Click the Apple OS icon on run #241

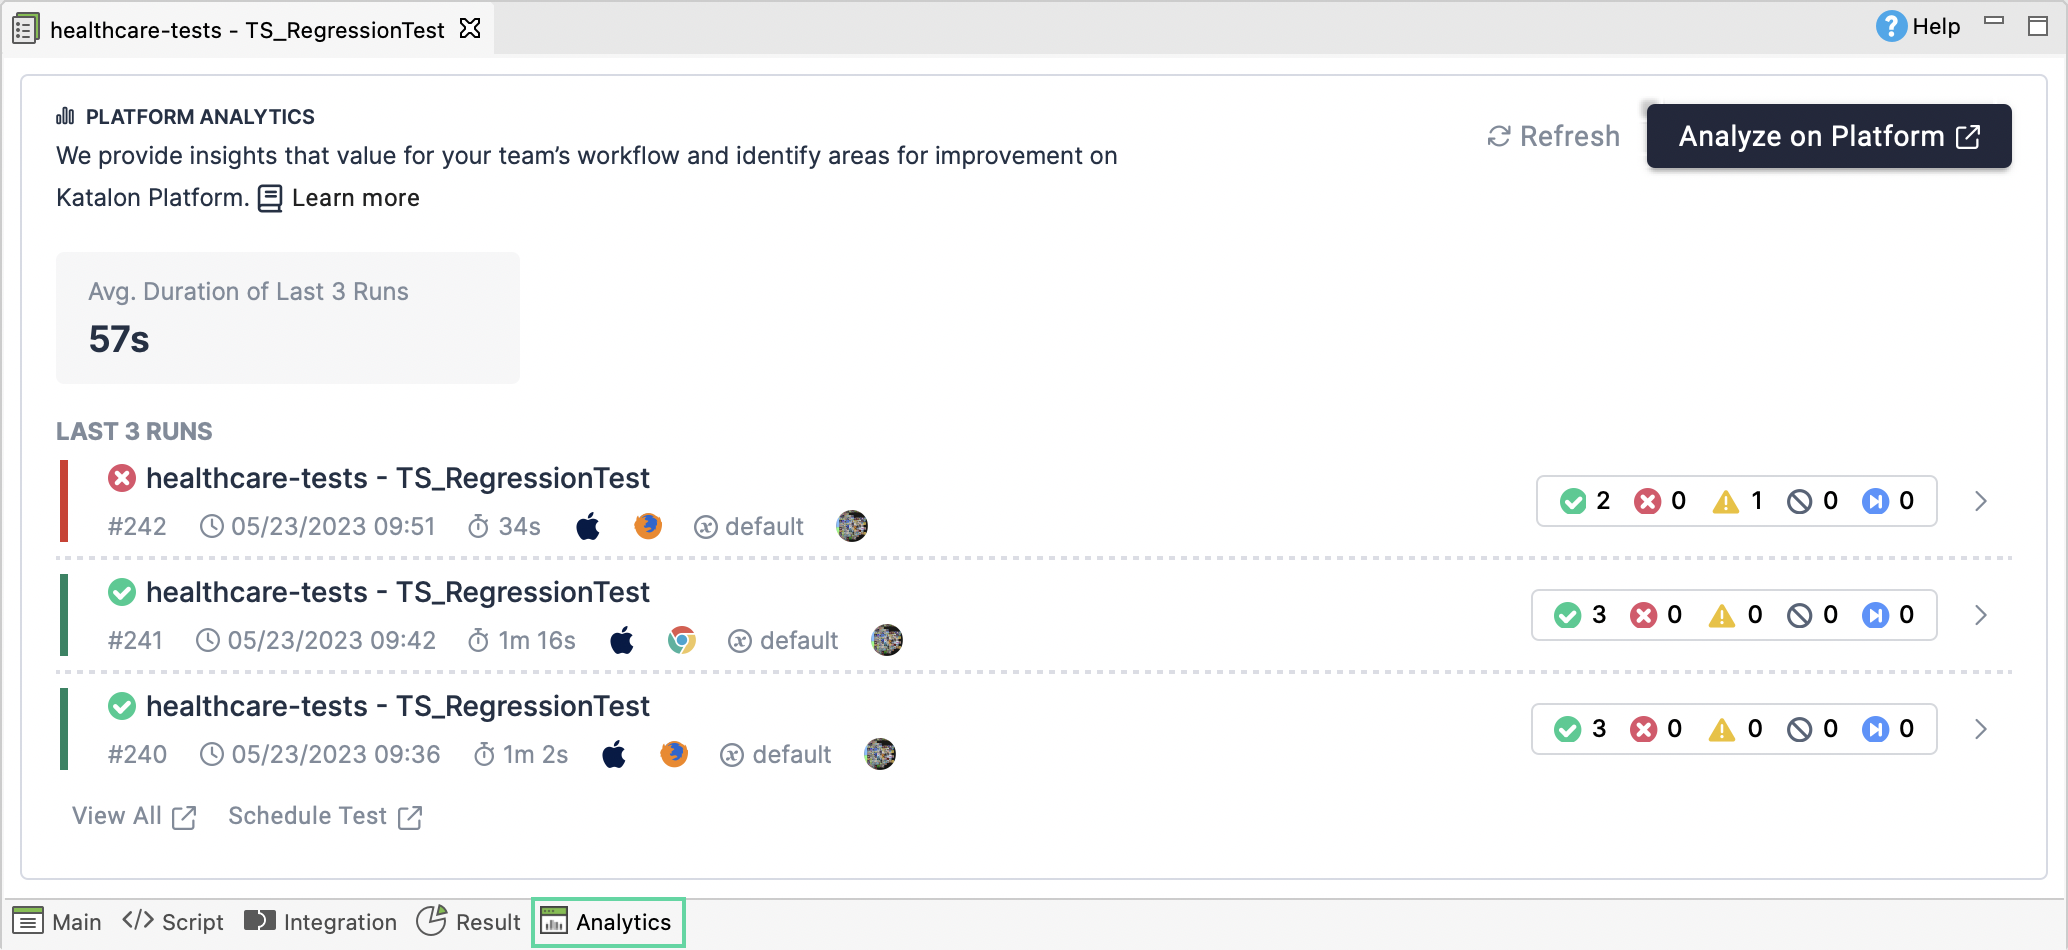622,640
